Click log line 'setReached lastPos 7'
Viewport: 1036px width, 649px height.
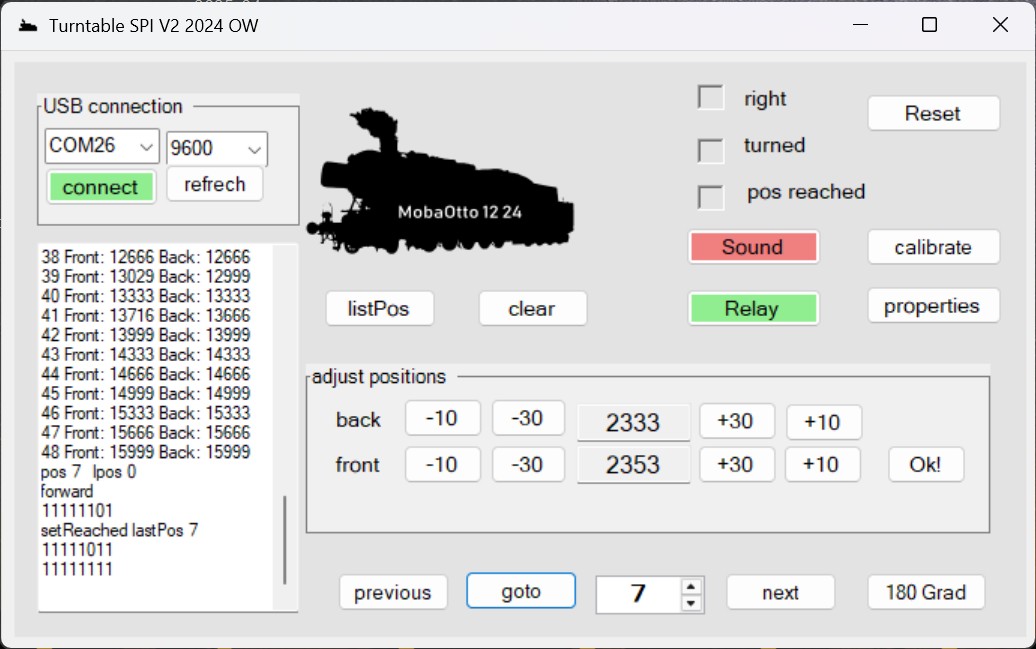pos(120,531)
